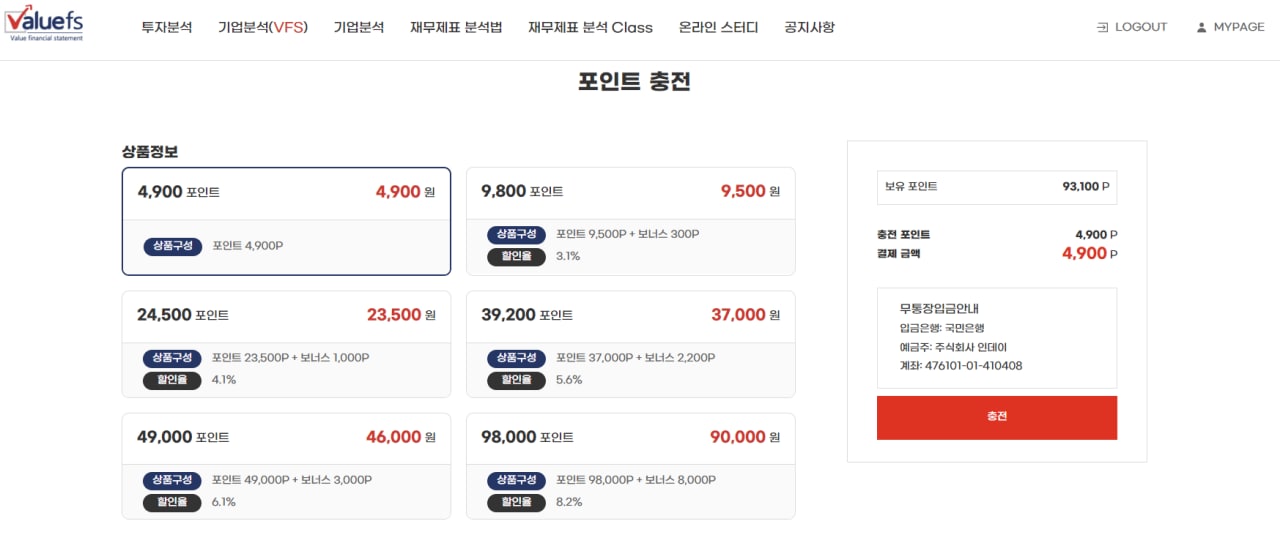Screen dimensions: 1280x543
Task: Open the 기업분석(VFS) menu
Action: [x=263, y=28]
